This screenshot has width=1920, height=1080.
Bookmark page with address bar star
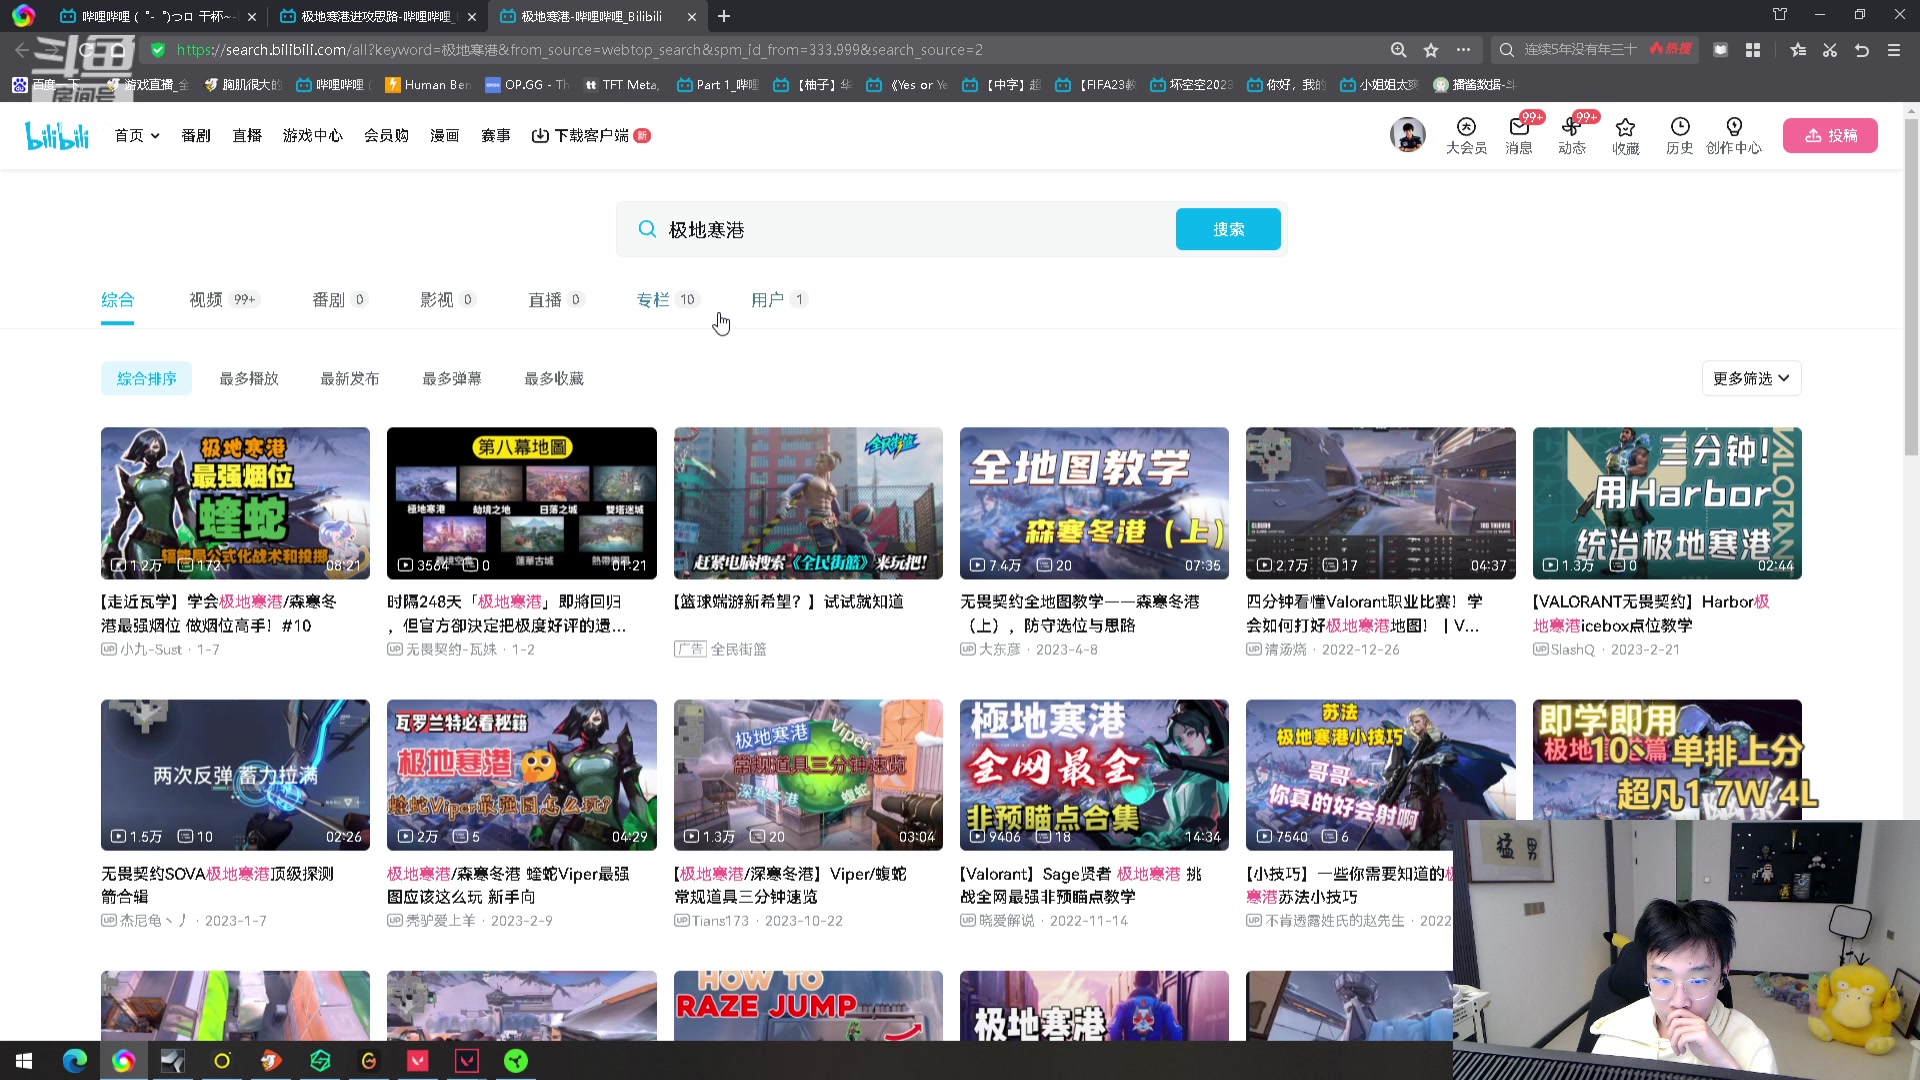point(1431,50)
